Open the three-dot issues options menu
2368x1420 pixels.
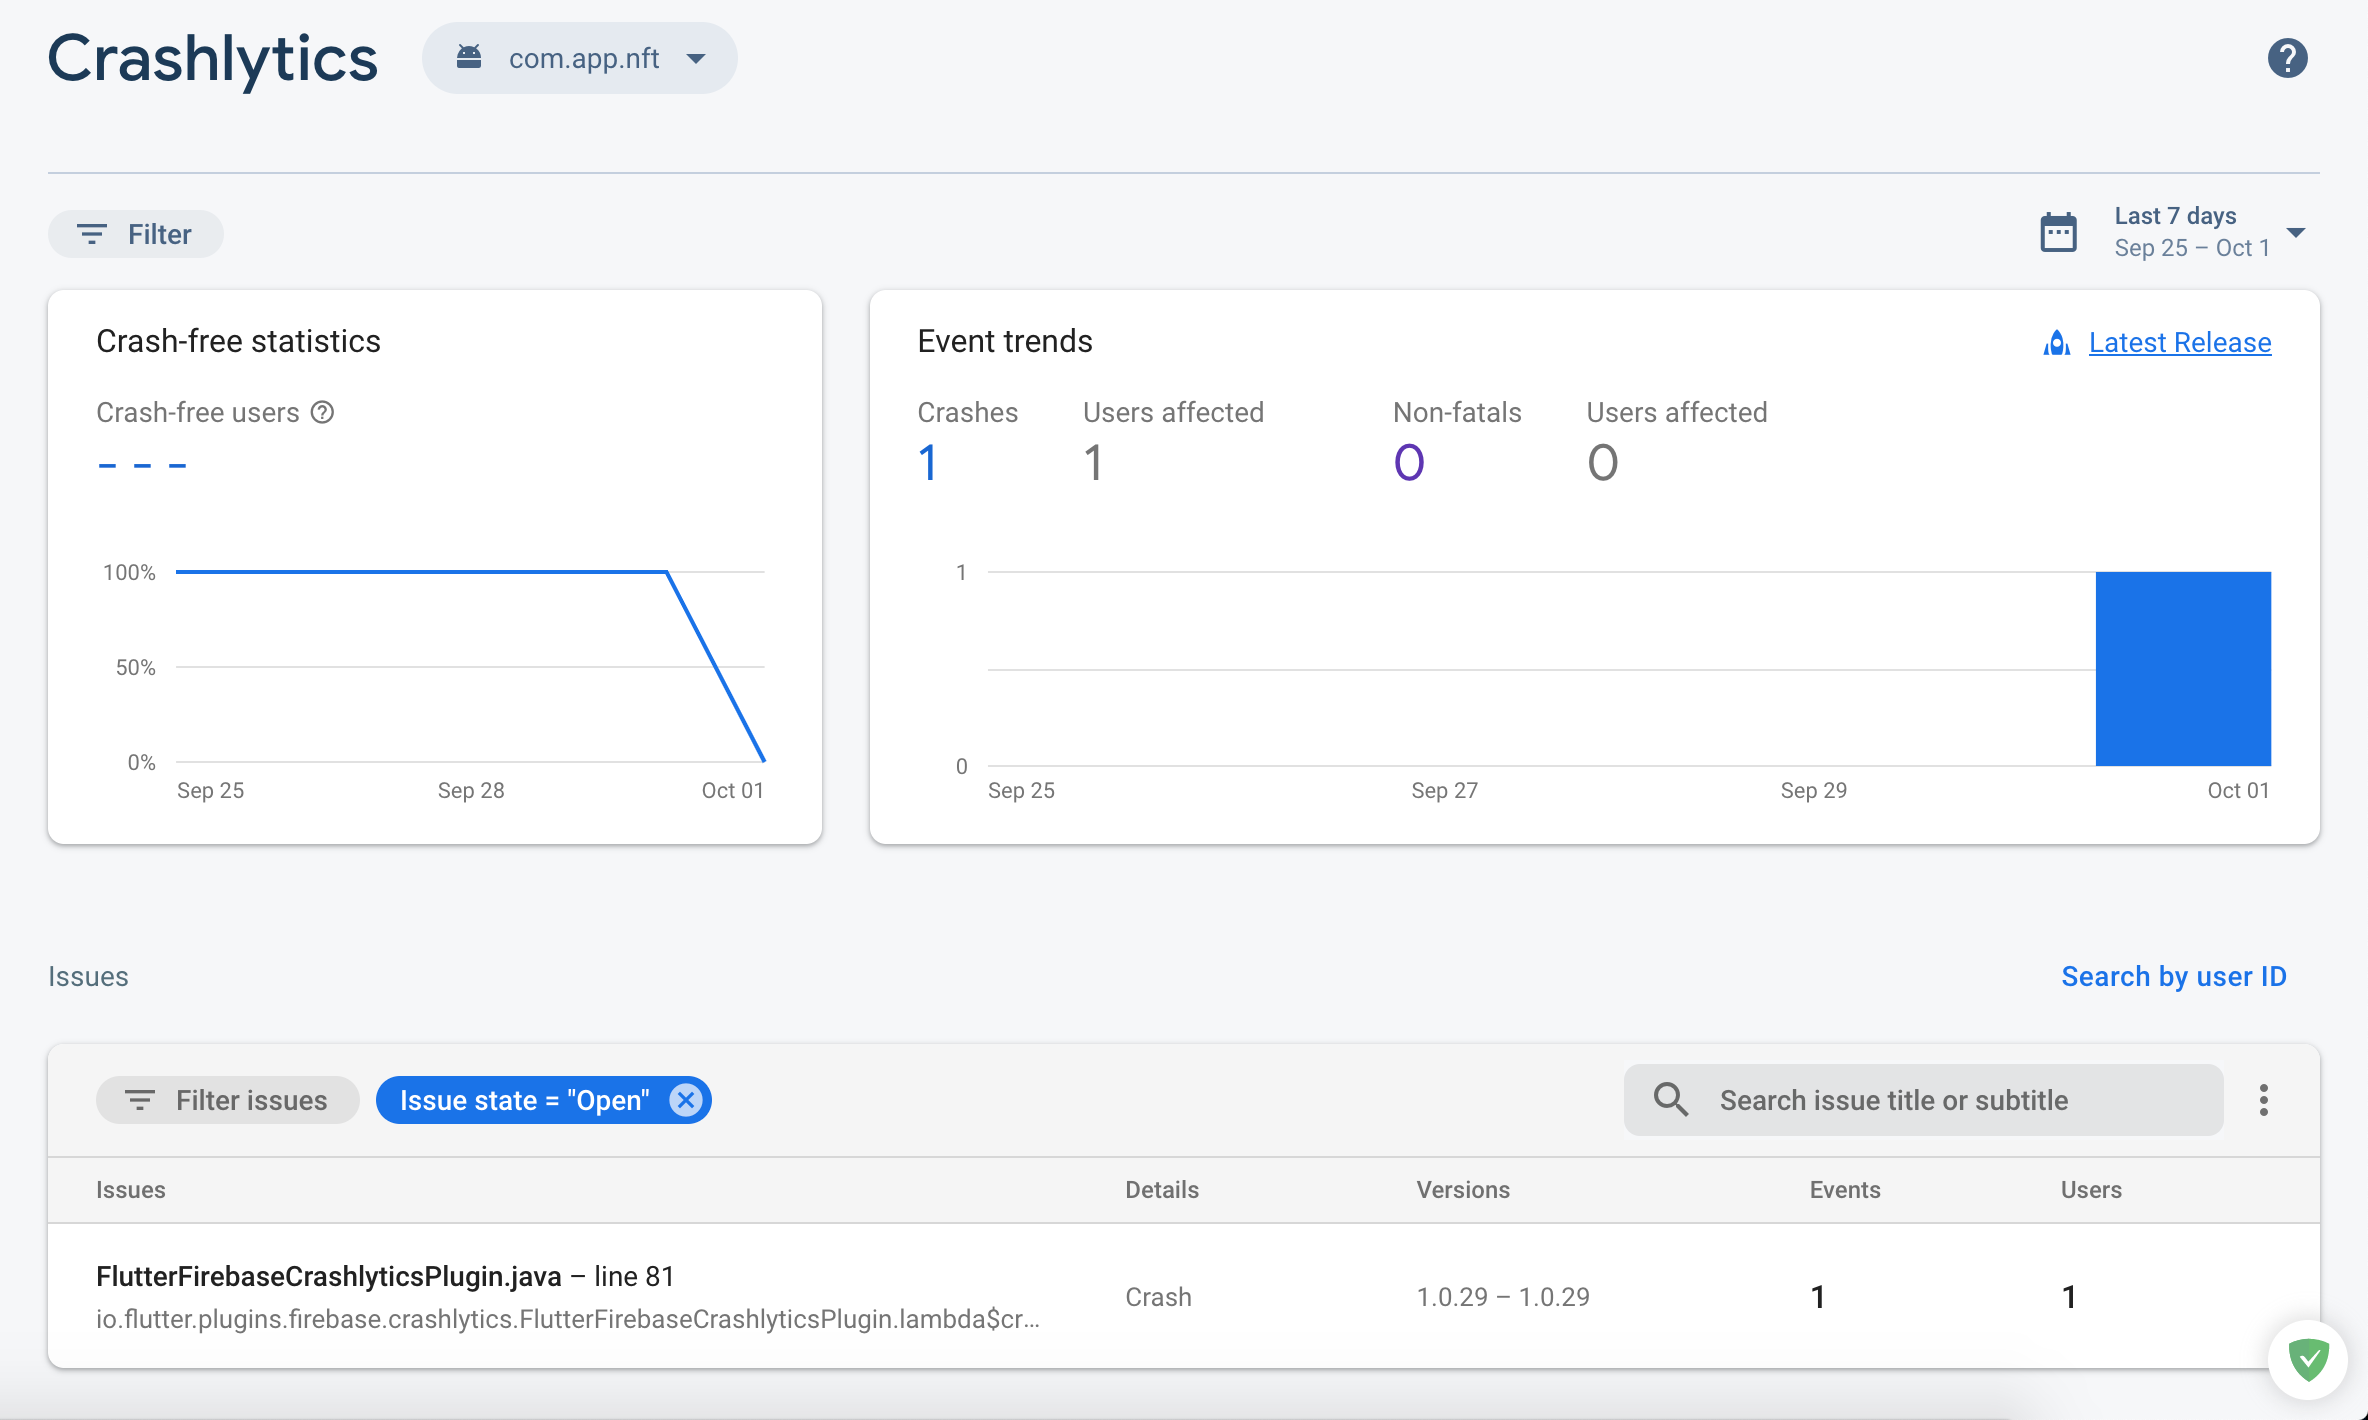[2263, 1100]
